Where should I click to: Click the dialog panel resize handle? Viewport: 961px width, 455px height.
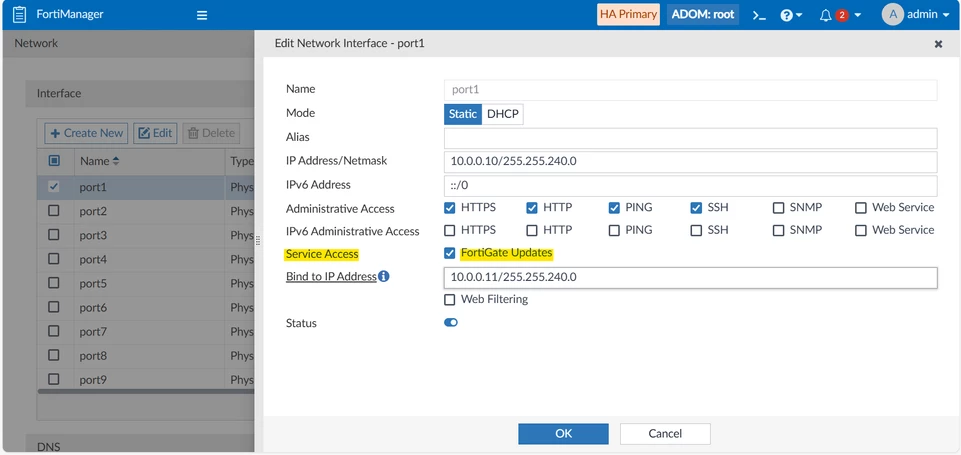(x=259, y=241)
